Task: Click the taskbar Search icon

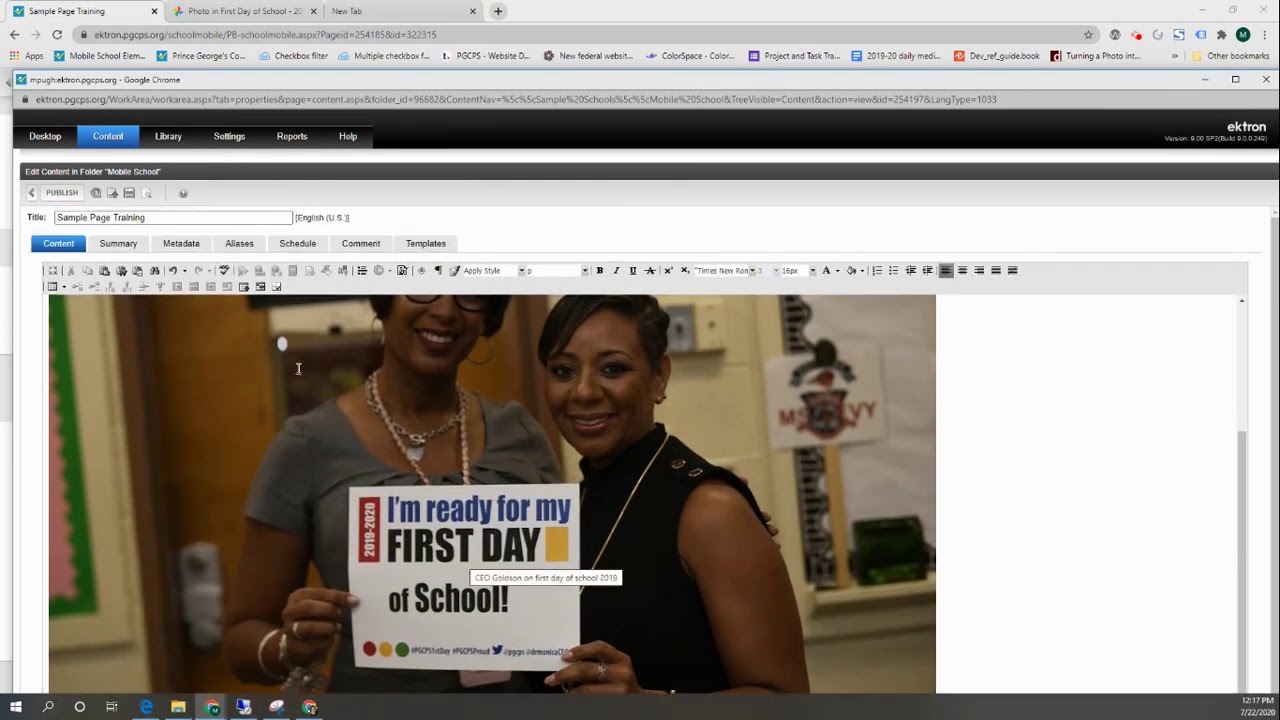Action: [x=47, y=707]
